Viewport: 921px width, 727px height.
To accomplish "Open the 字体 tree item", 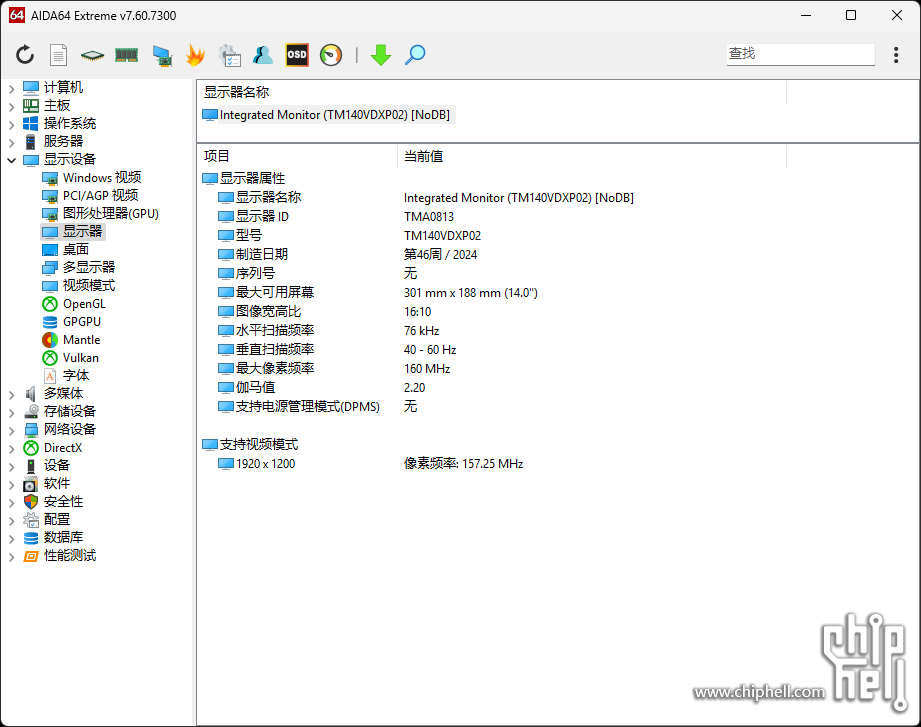I will 66,375.
